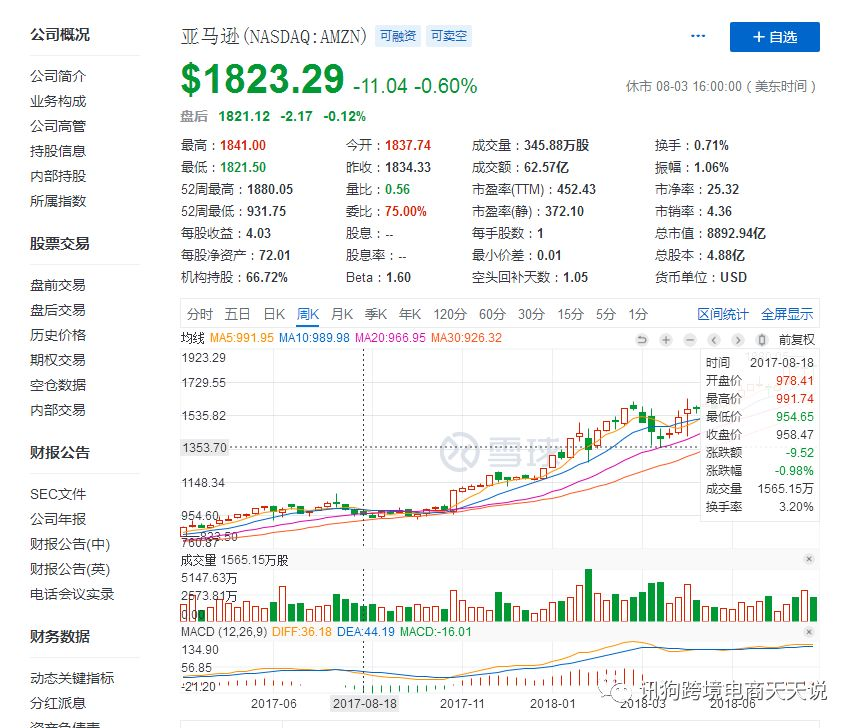Click the 1353.70 price level label
Image resolution: width=855 pixels, height=728 pixels.
[204, 448]
